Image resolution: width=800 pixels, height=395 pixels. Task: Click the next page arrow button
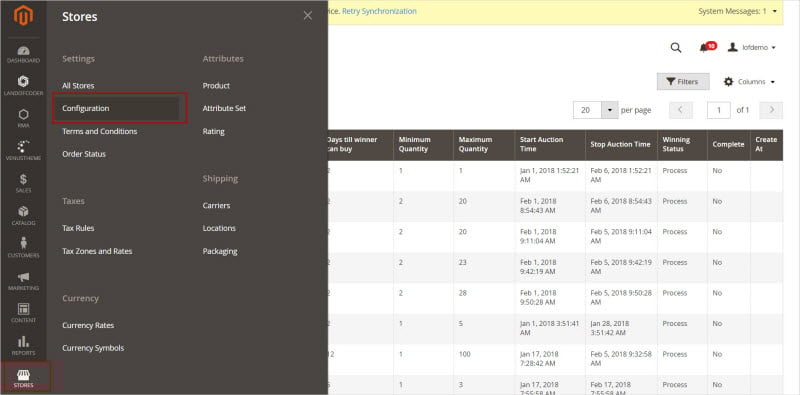[771, 110]
